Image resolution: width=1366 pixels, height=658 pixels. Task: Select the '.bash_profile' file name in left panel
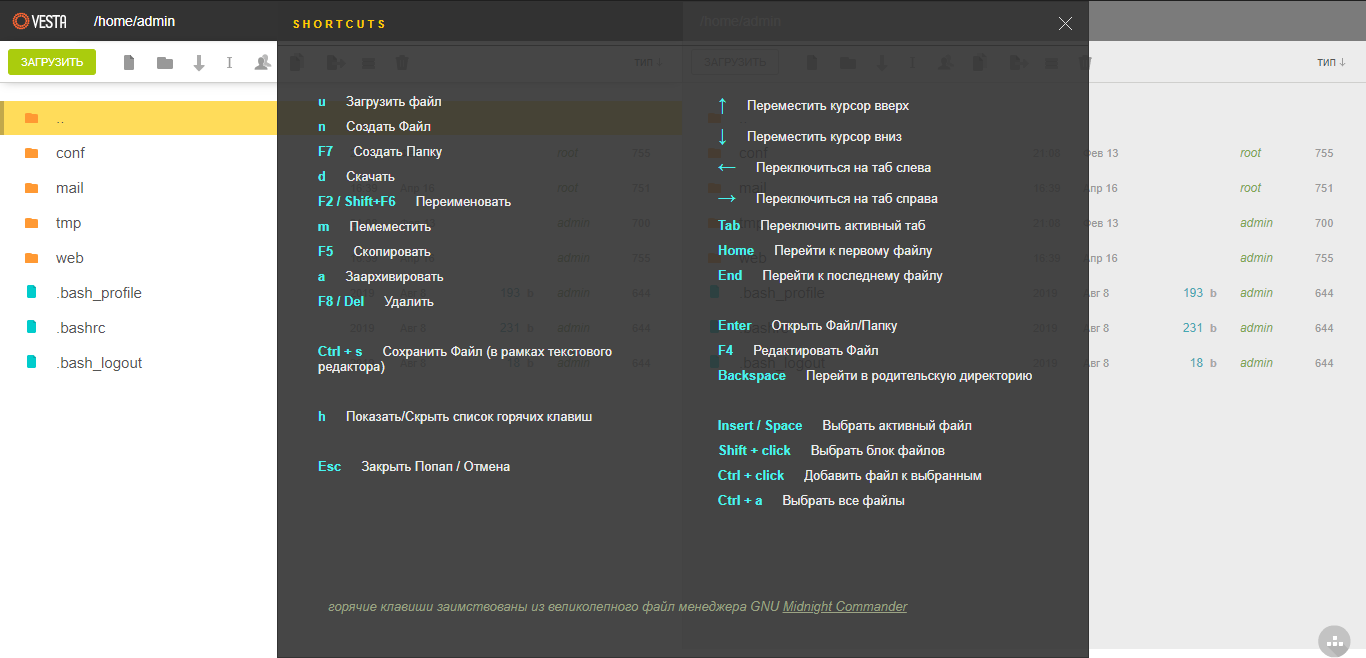[x=99, y=293]
